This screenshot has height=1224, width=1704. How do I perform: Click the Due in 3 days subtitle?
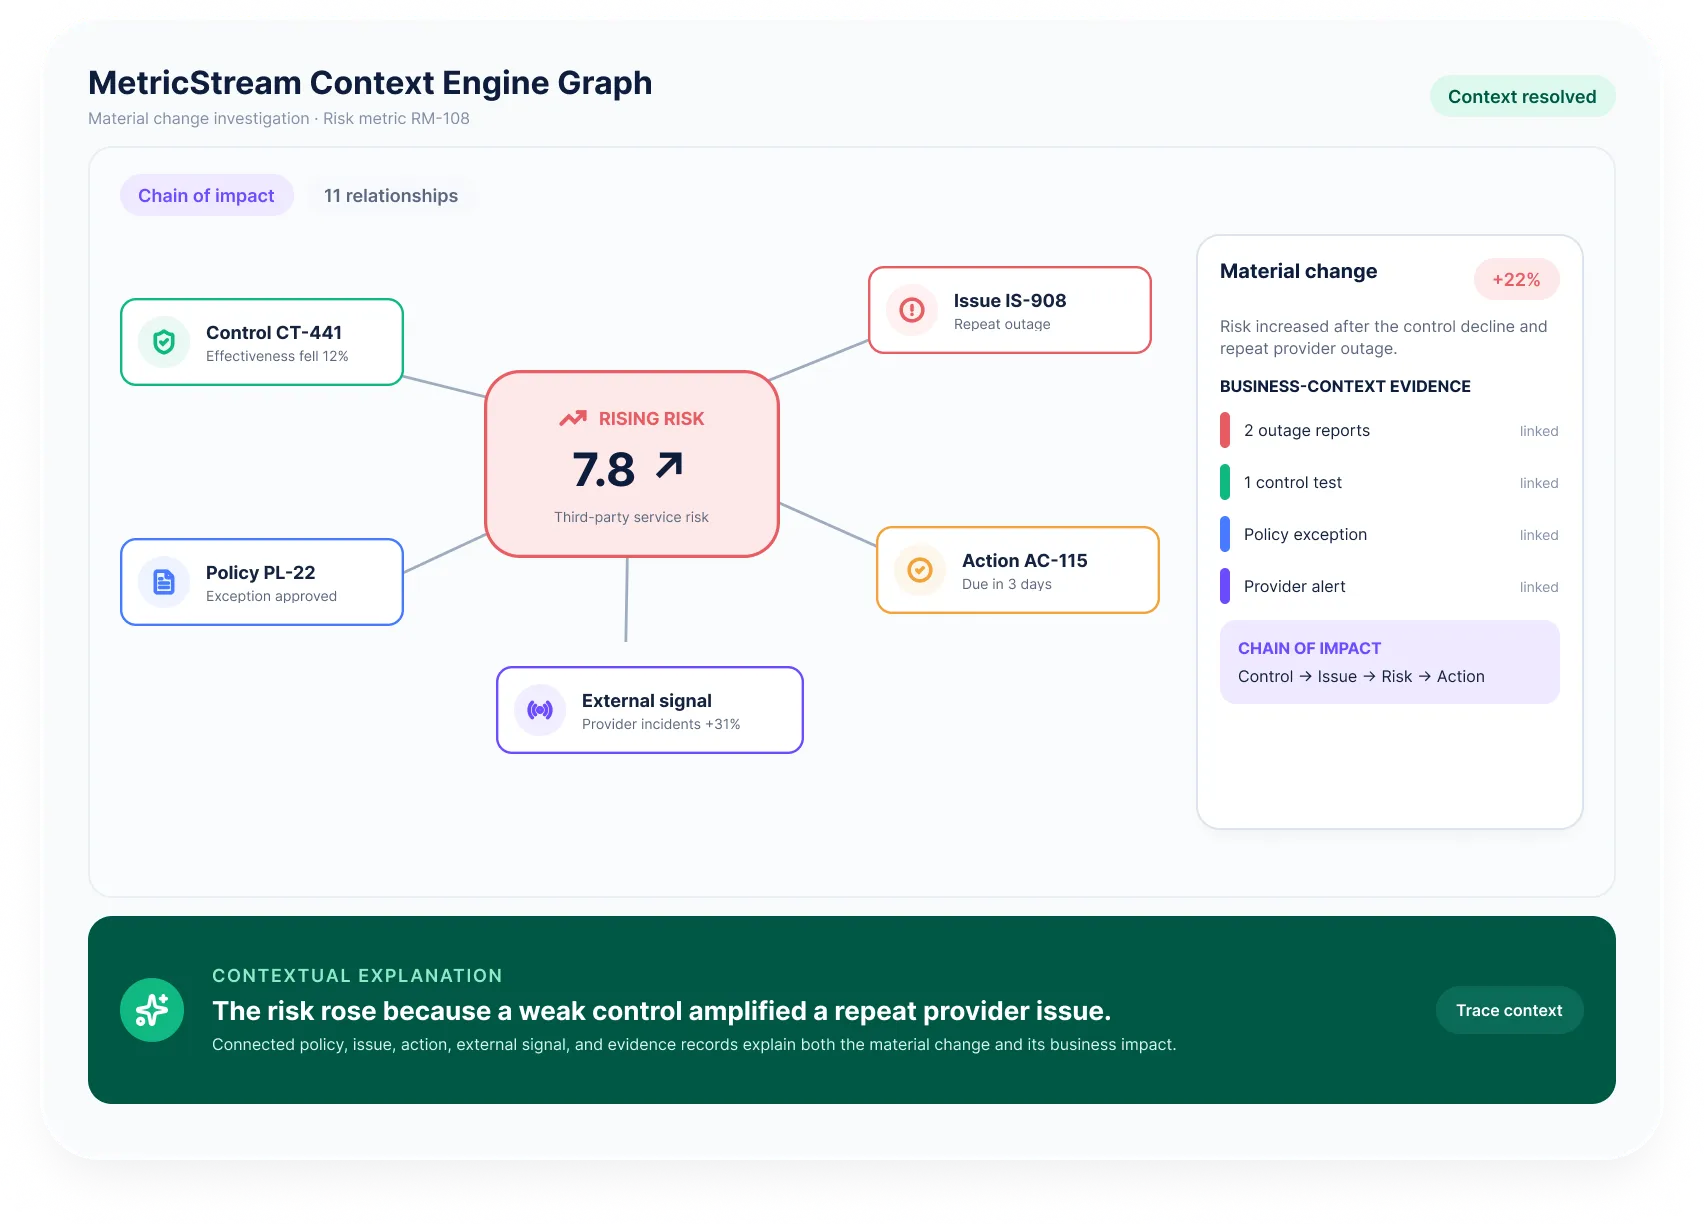tap(1007, 584)
